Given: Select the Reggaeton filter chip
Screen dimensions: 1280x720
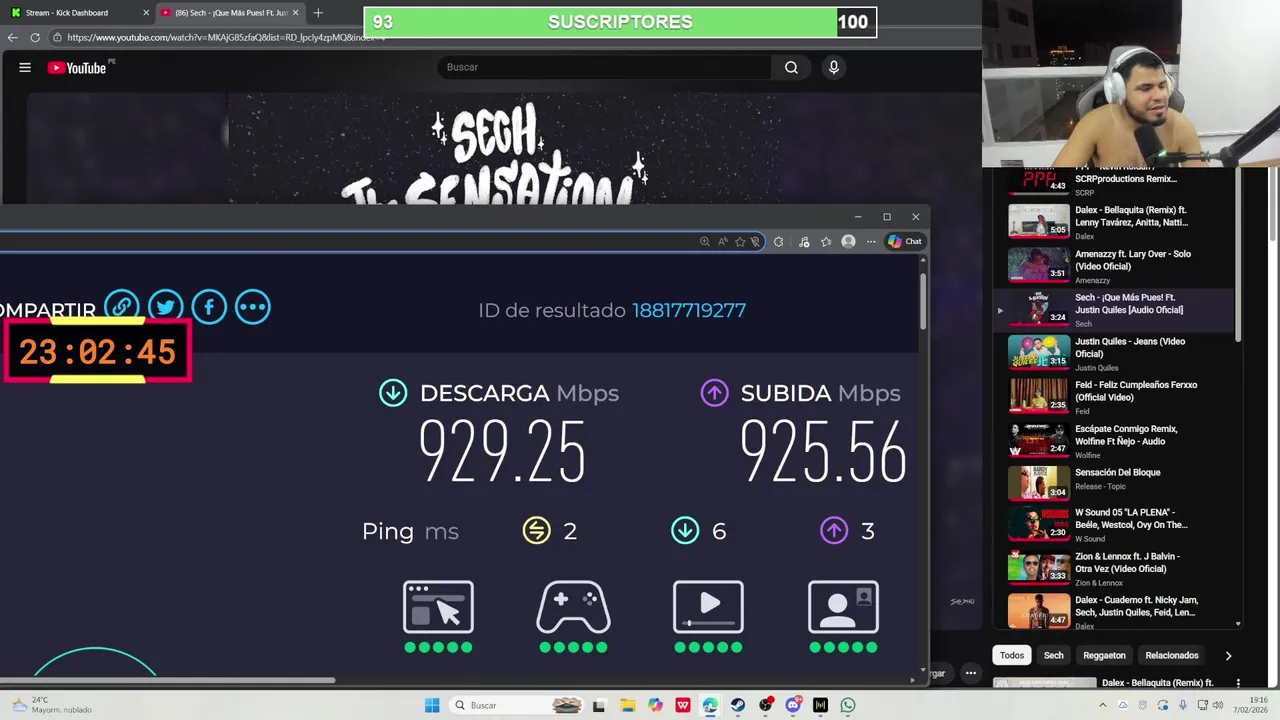Looking at the screenshot, I should click(x=1104, y=655).
